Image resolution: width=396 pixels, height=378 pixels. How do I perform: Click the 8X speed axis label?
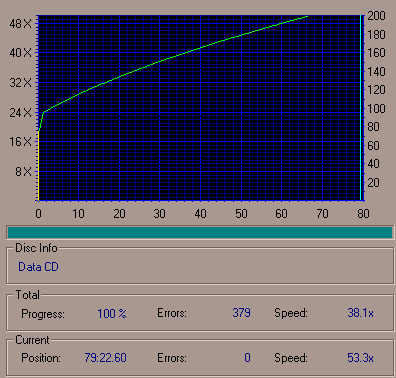tap(23, 172)
